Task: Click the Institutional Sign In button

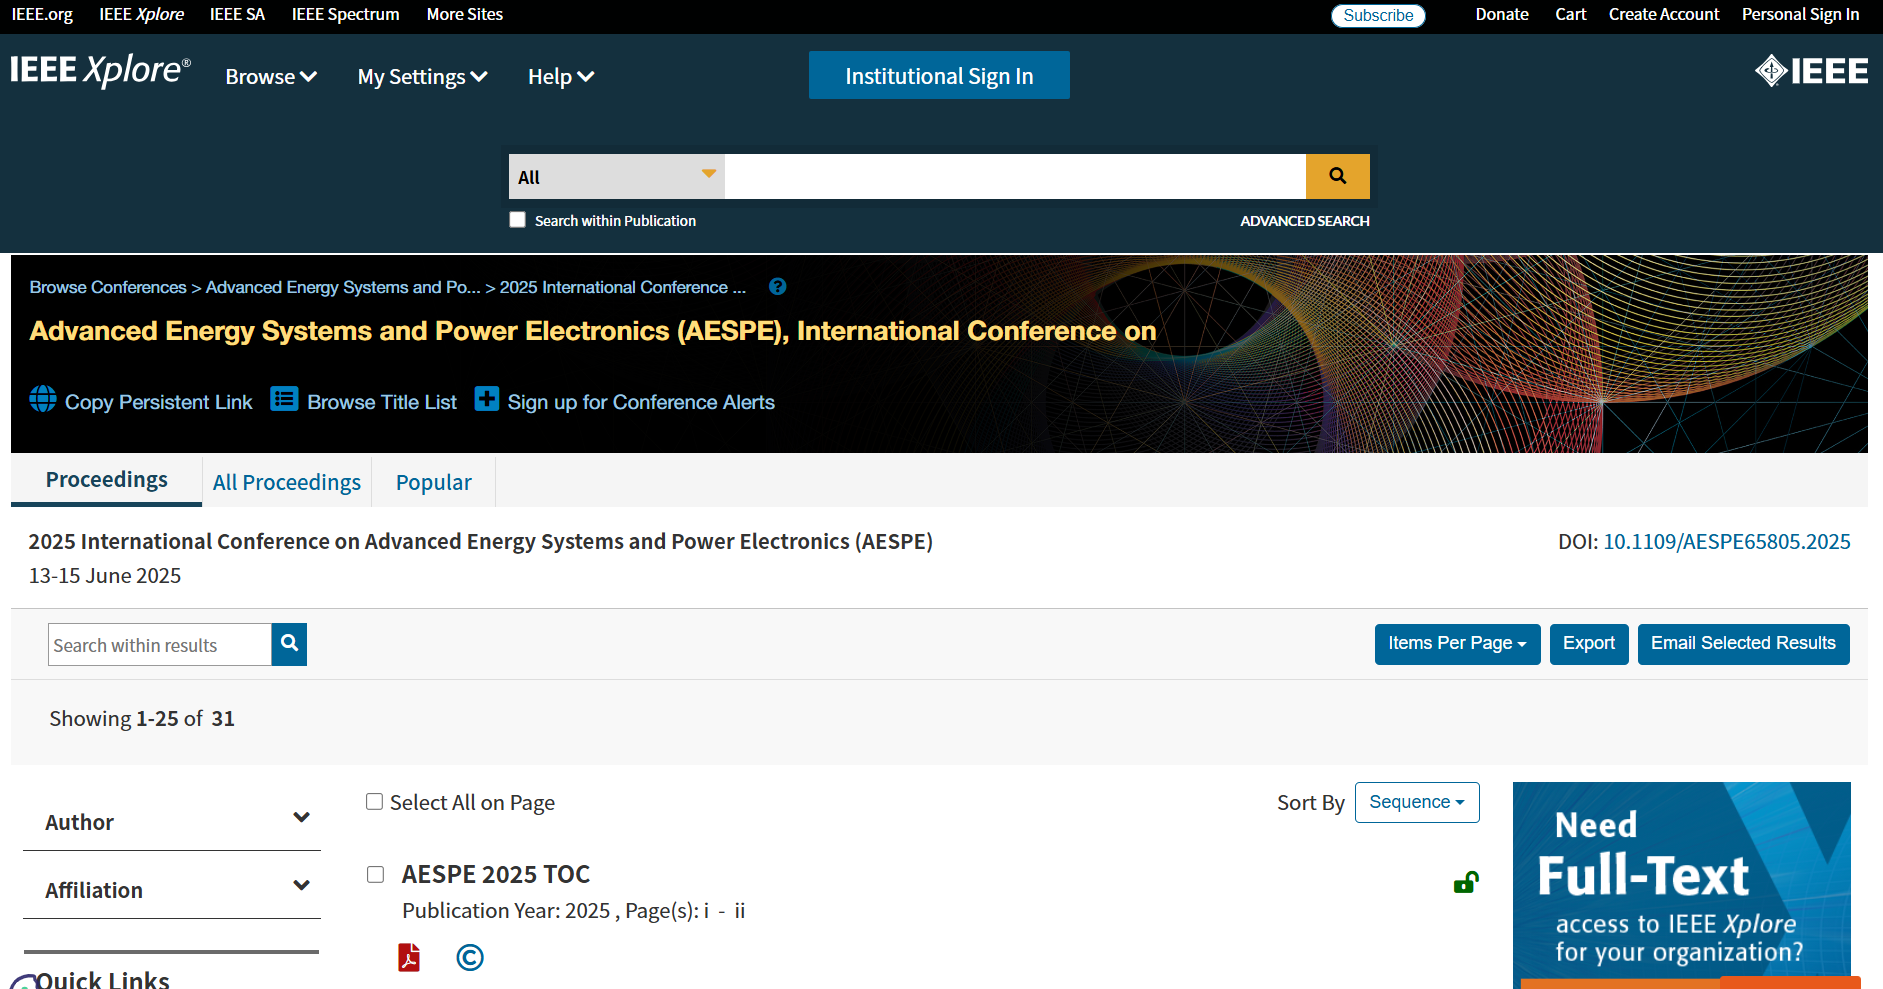Action: [938, 76]
